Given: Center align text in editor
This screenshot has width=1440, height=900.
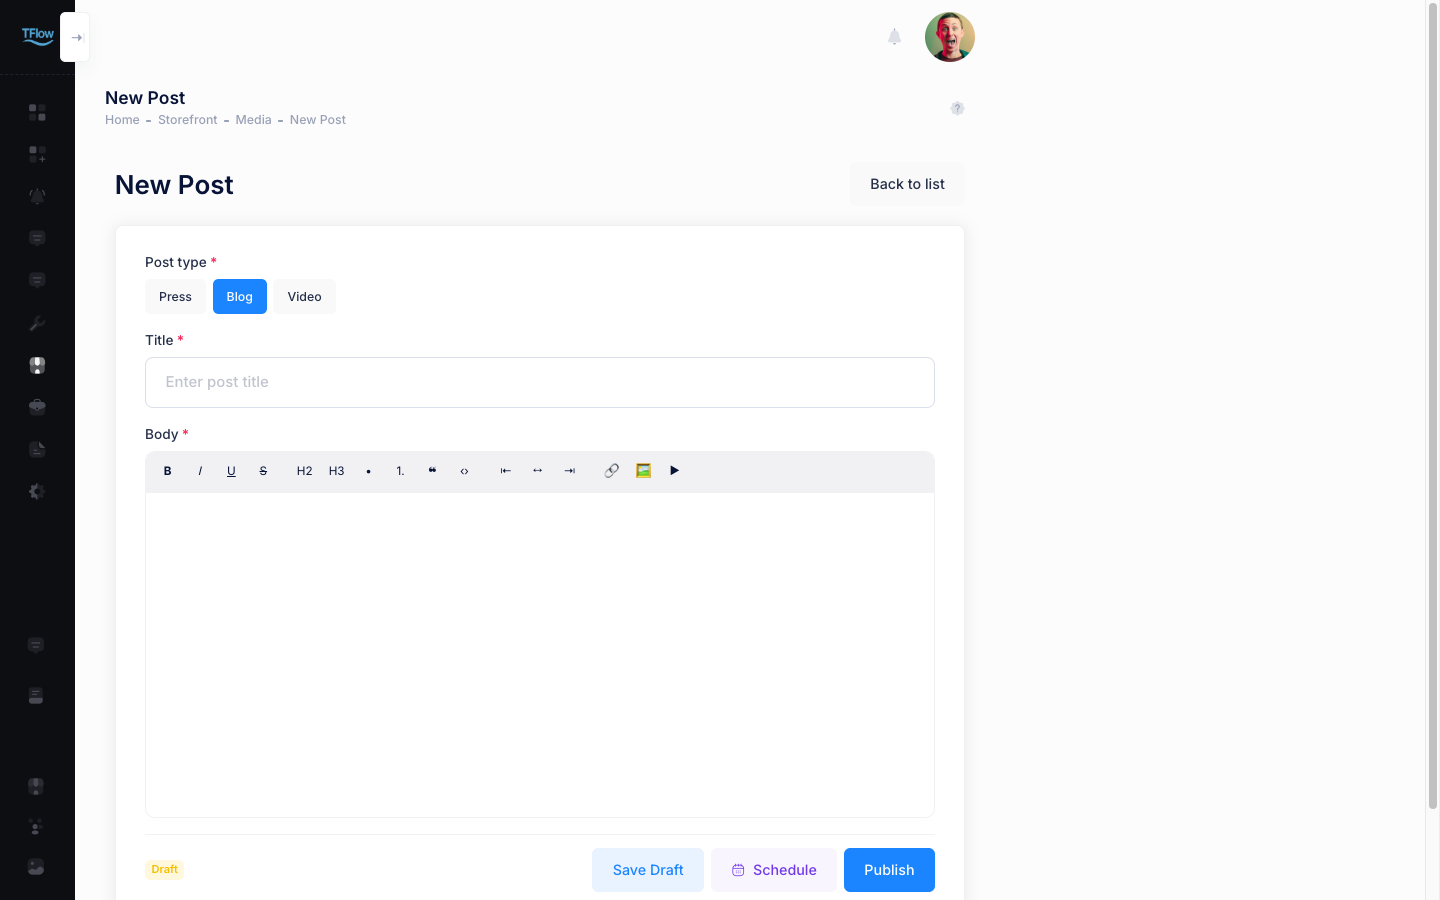Looking at the screenshot, I should pyautogui.click(x=538, y=471).
